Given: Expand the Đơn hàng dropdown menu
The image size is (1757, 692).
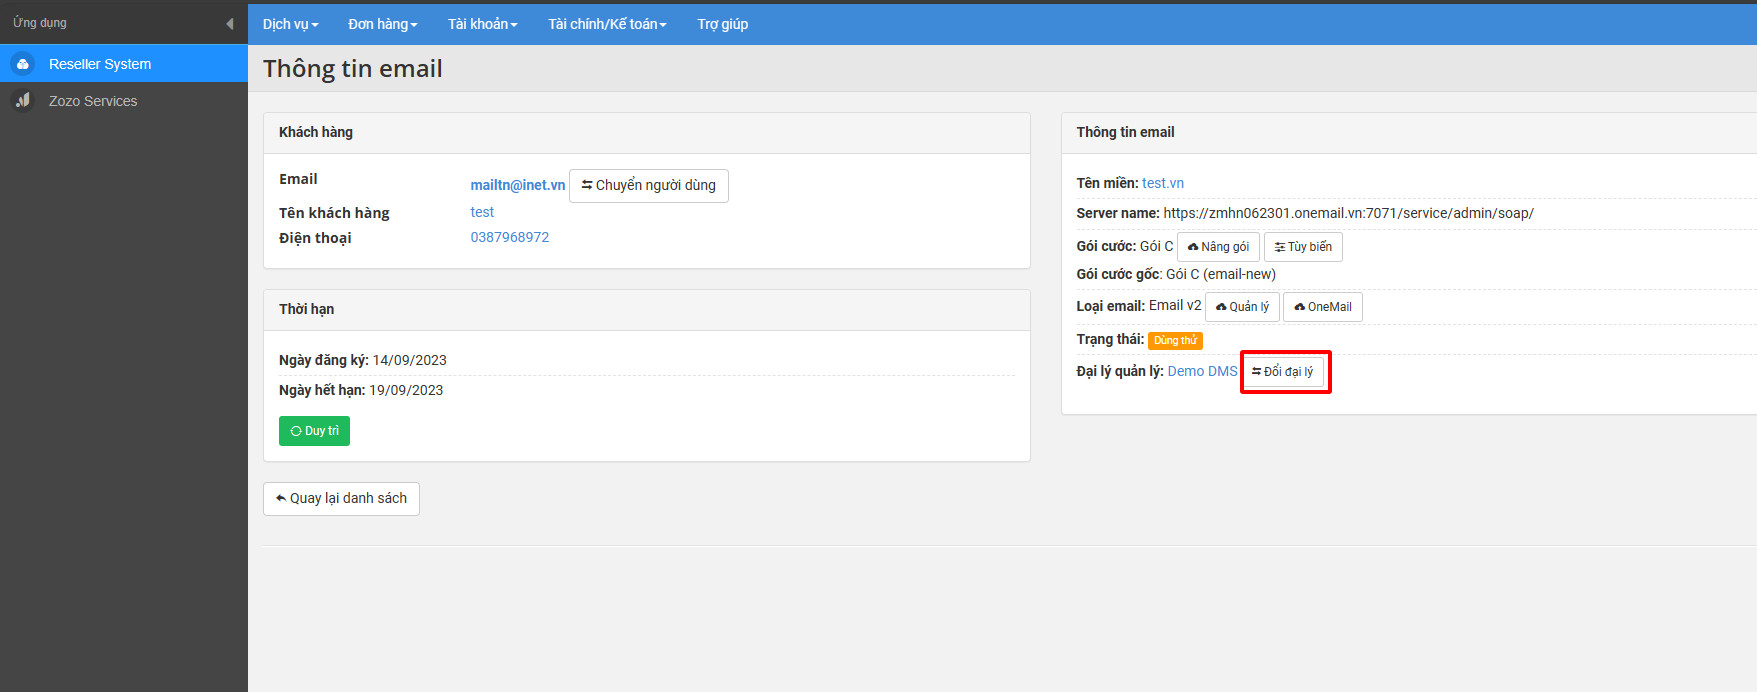Looking at the screenshot, I should coord(383,24).
